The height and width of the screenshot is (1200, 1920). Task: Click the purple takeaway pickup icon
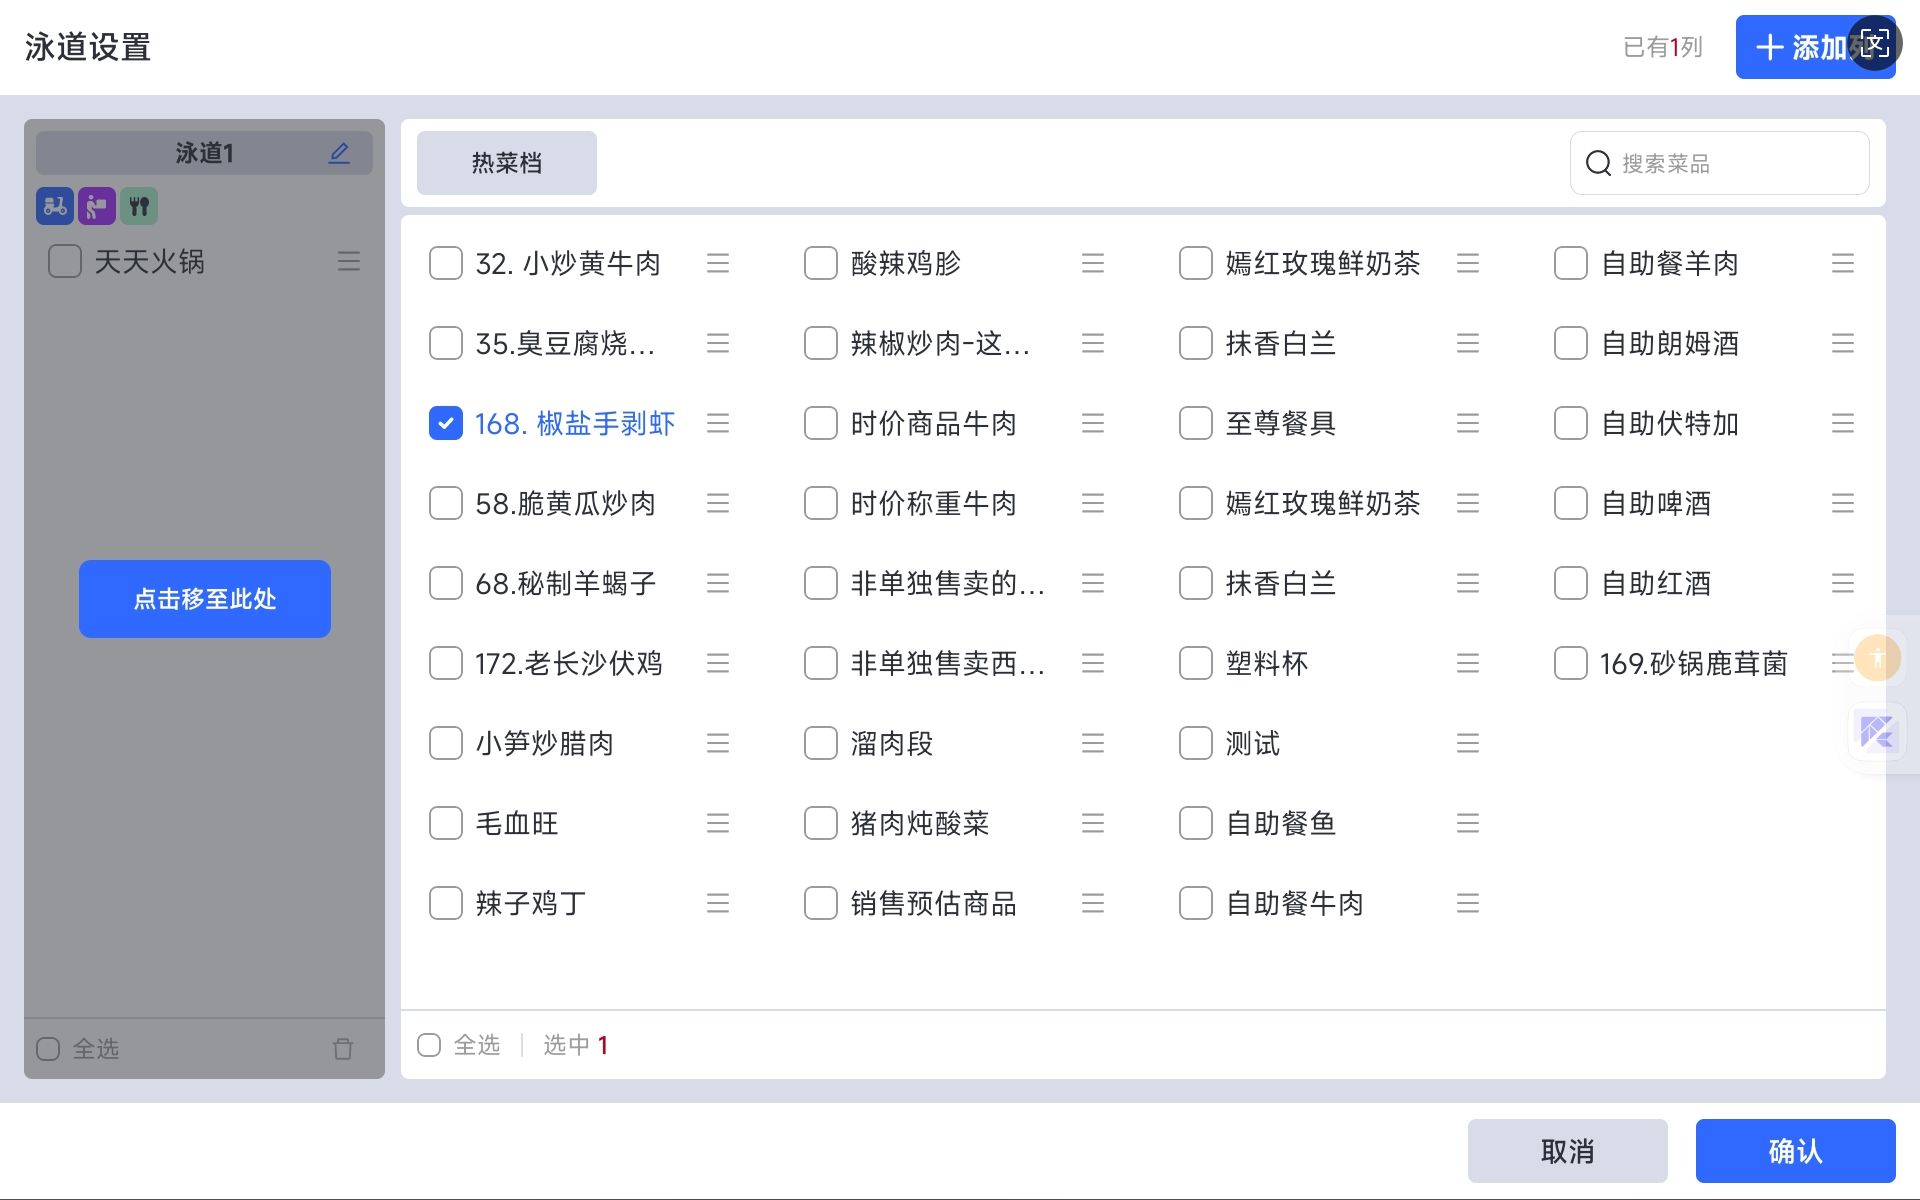pos(97,206)
